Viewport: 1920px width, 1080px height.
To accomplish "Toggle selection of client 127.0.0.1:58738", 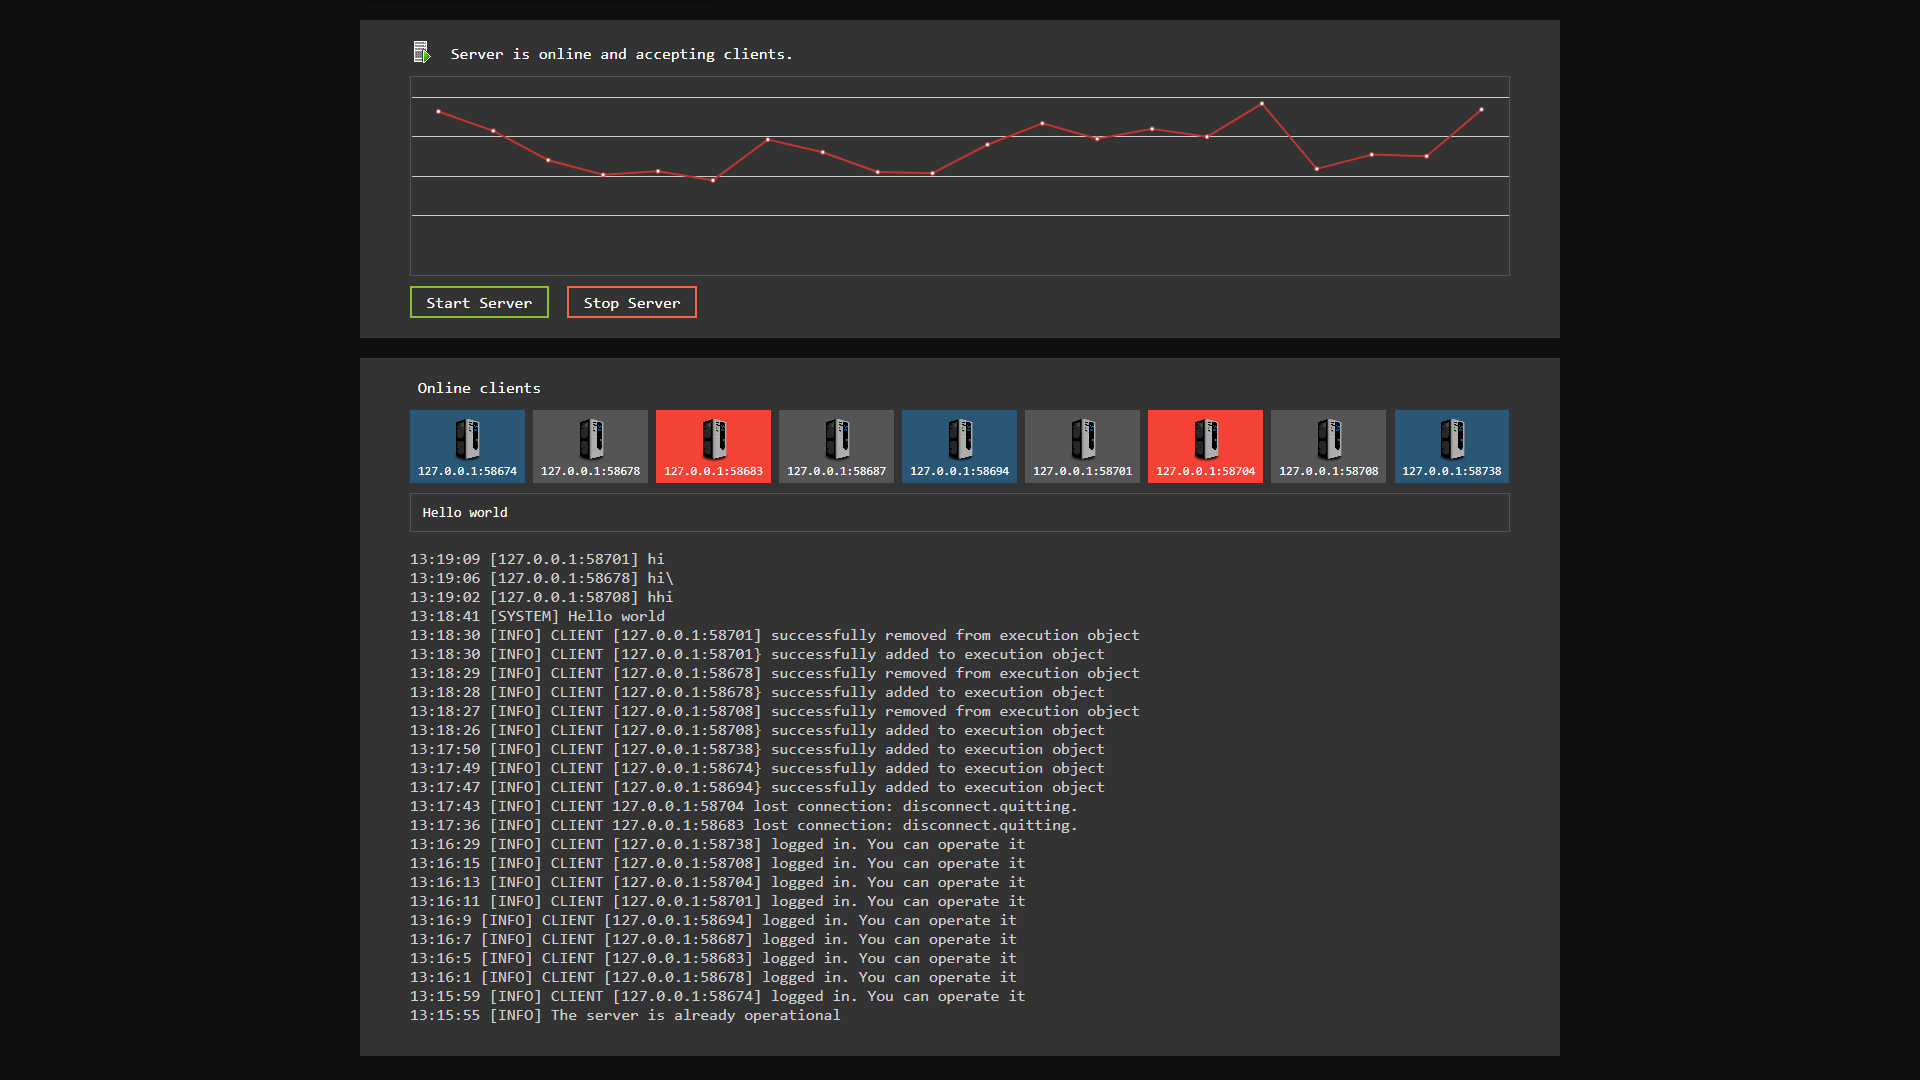I will pyautogui.click(x=1451, y=447).
